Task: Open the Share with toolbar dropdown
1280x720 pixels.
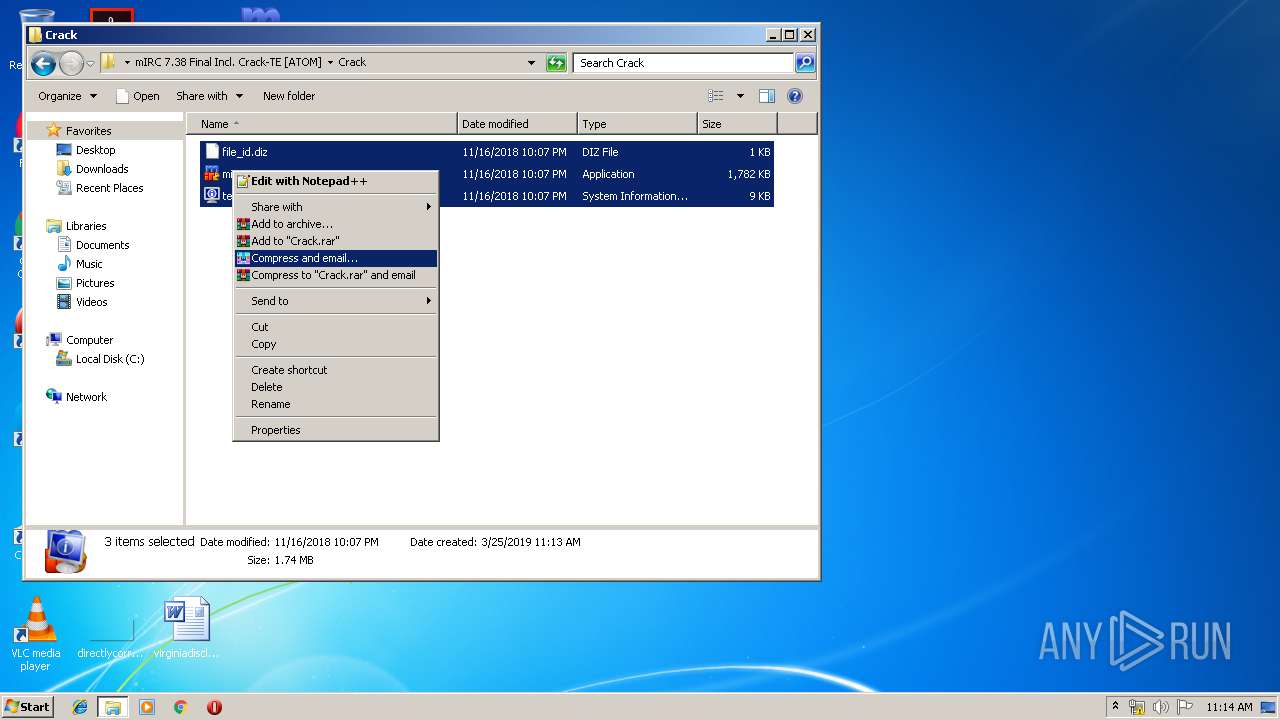Action: coord(209,96)
